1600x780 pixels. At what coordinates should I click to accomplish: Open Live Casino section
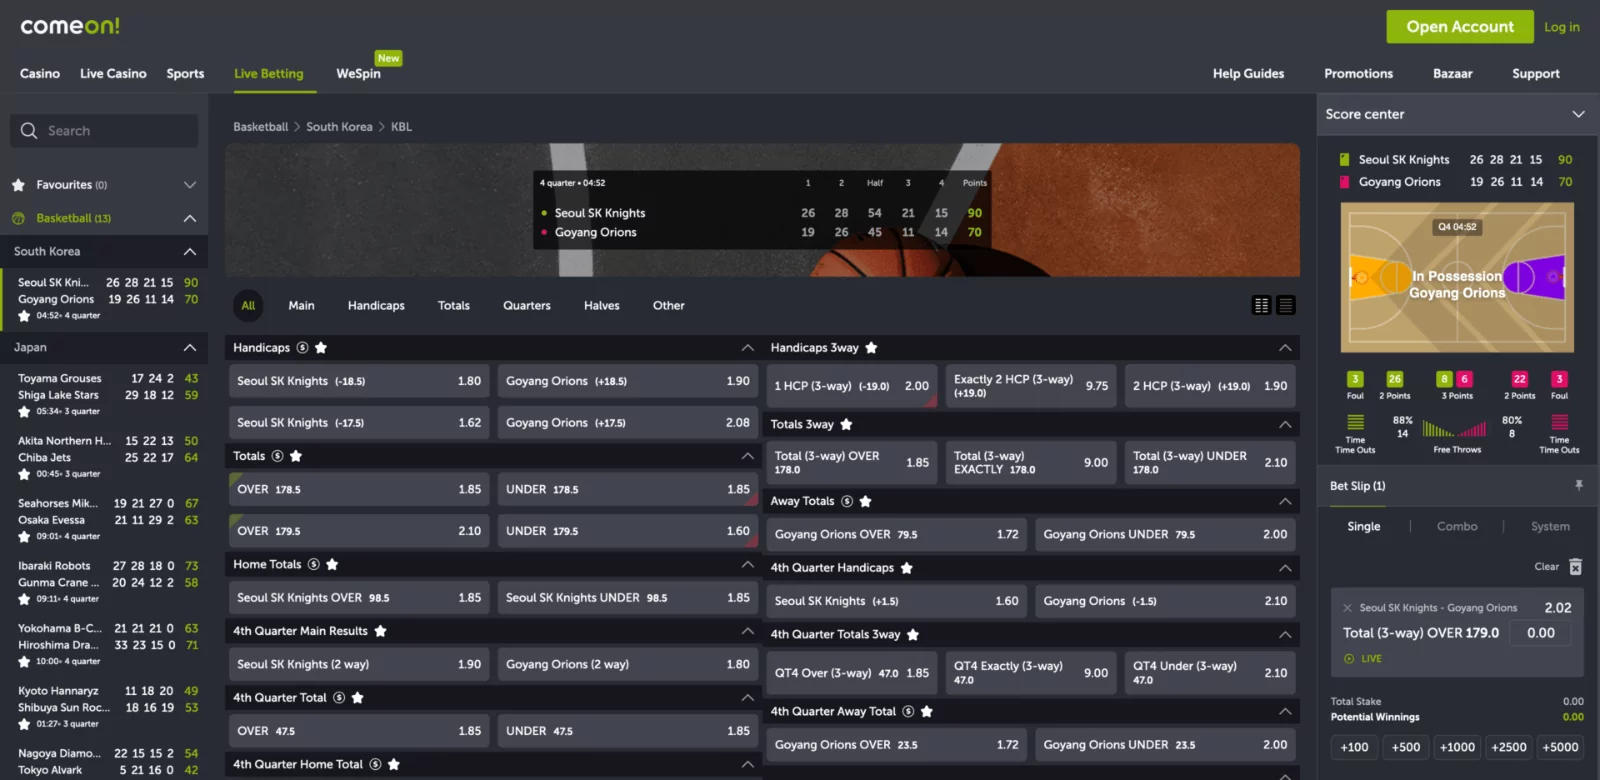113,74
